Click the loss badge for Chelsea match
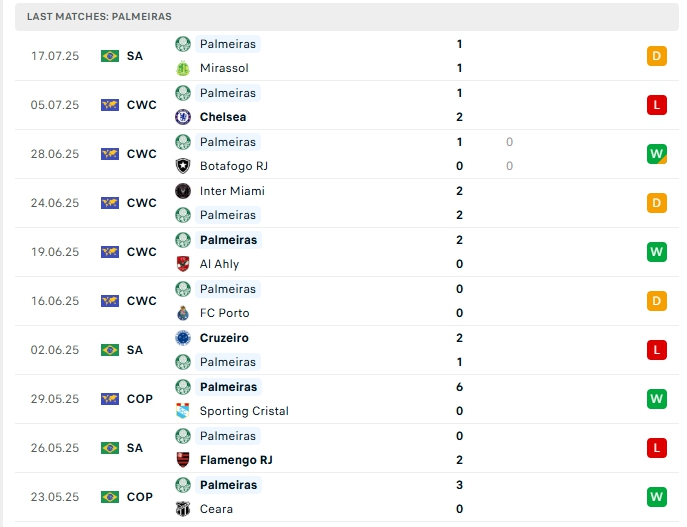The height and width of the screenshot is (527, 687). tap(656, 105)
